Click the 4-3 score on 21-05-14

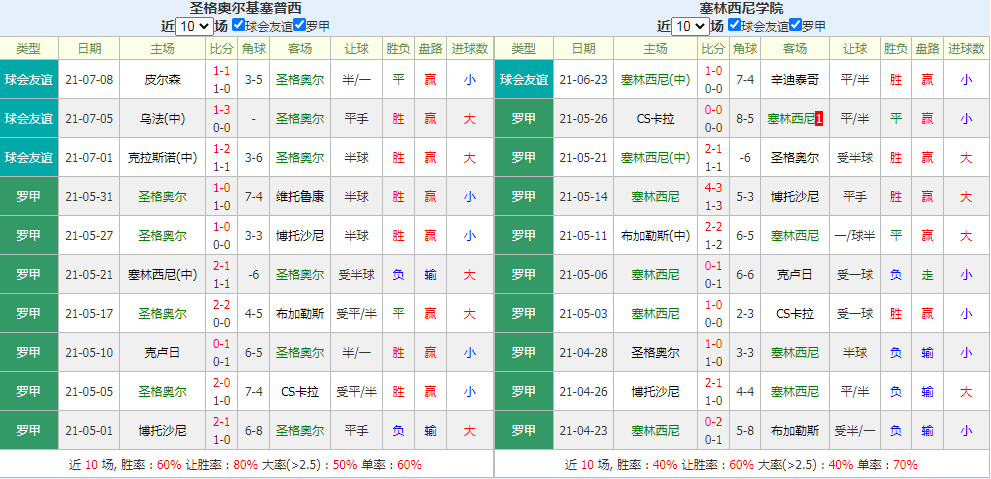click(712, 188)
